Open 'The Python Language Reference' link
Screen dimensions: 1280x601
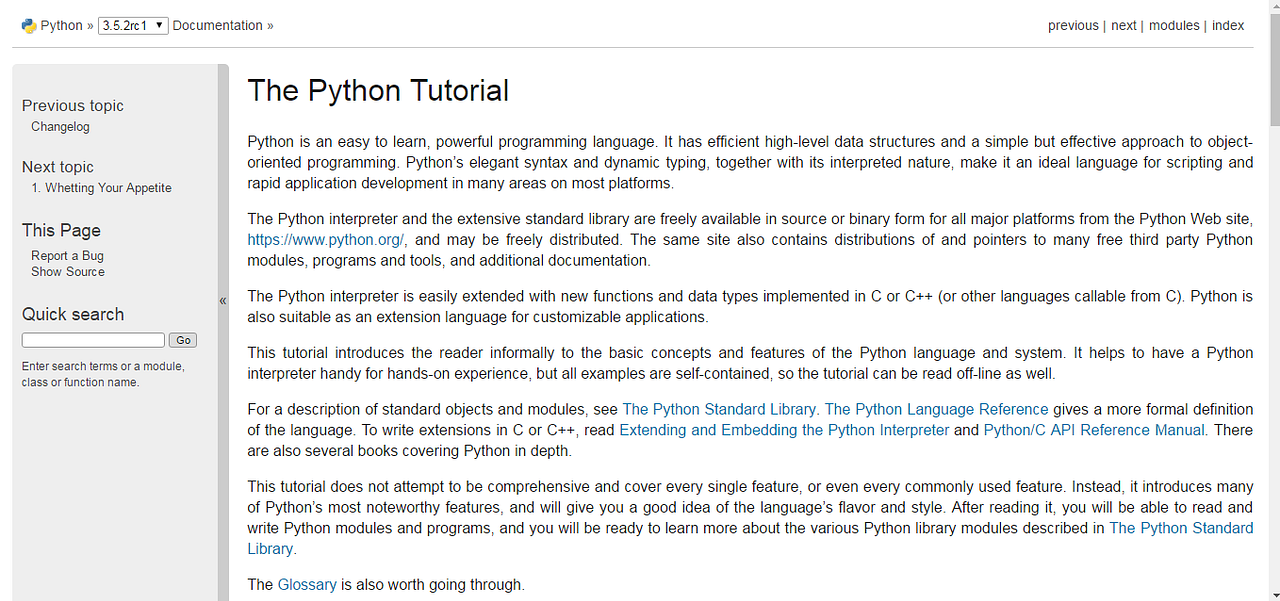[x=936, y=409]
